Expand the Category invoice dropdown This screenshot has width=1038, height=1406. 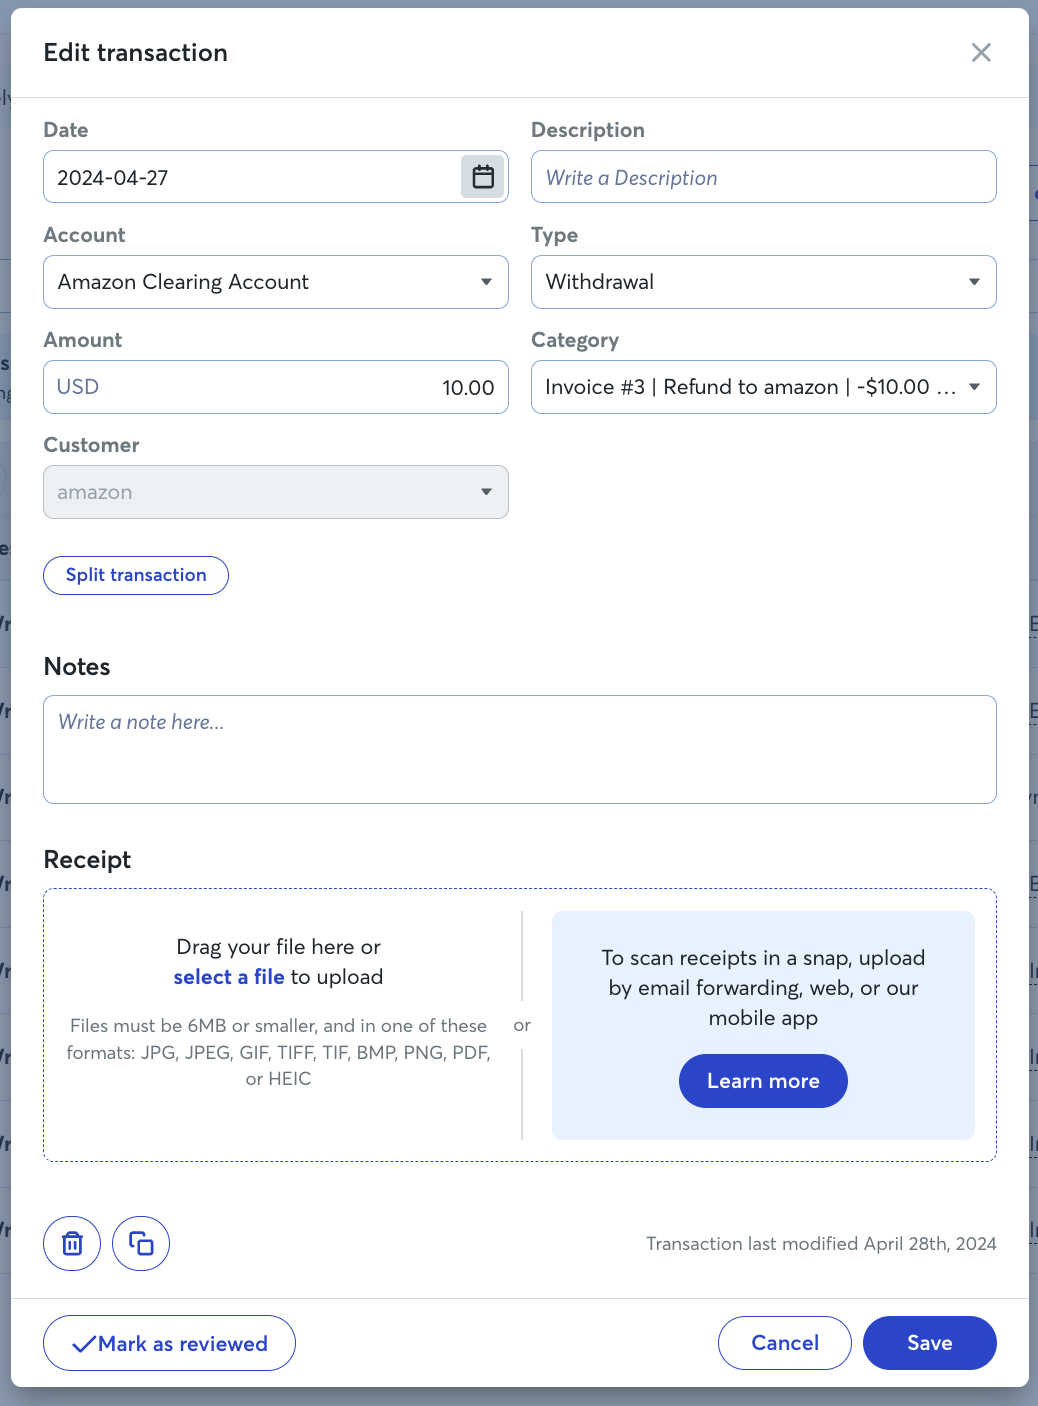point(764,387)
